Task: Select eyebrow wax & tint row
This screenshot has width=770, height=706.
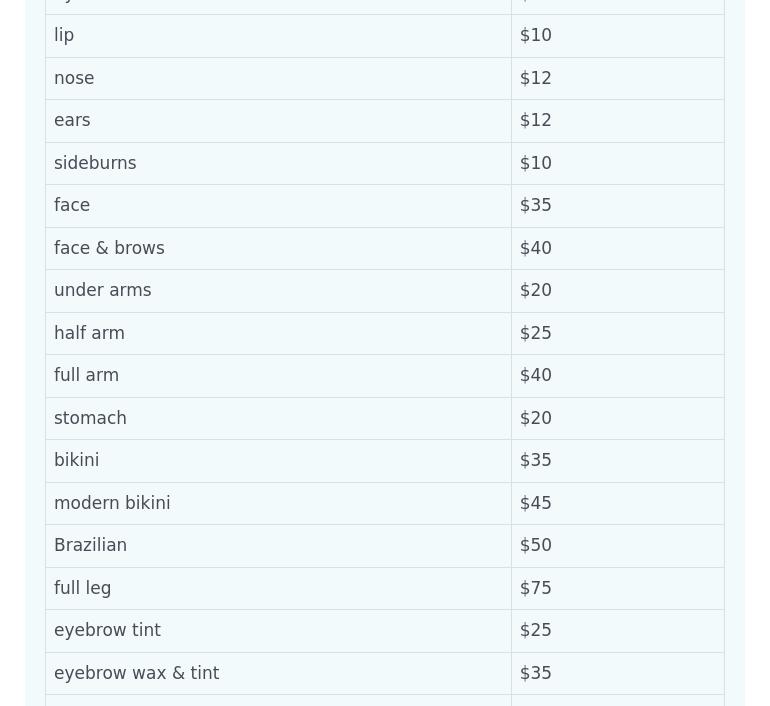Action: coord(136,673)
